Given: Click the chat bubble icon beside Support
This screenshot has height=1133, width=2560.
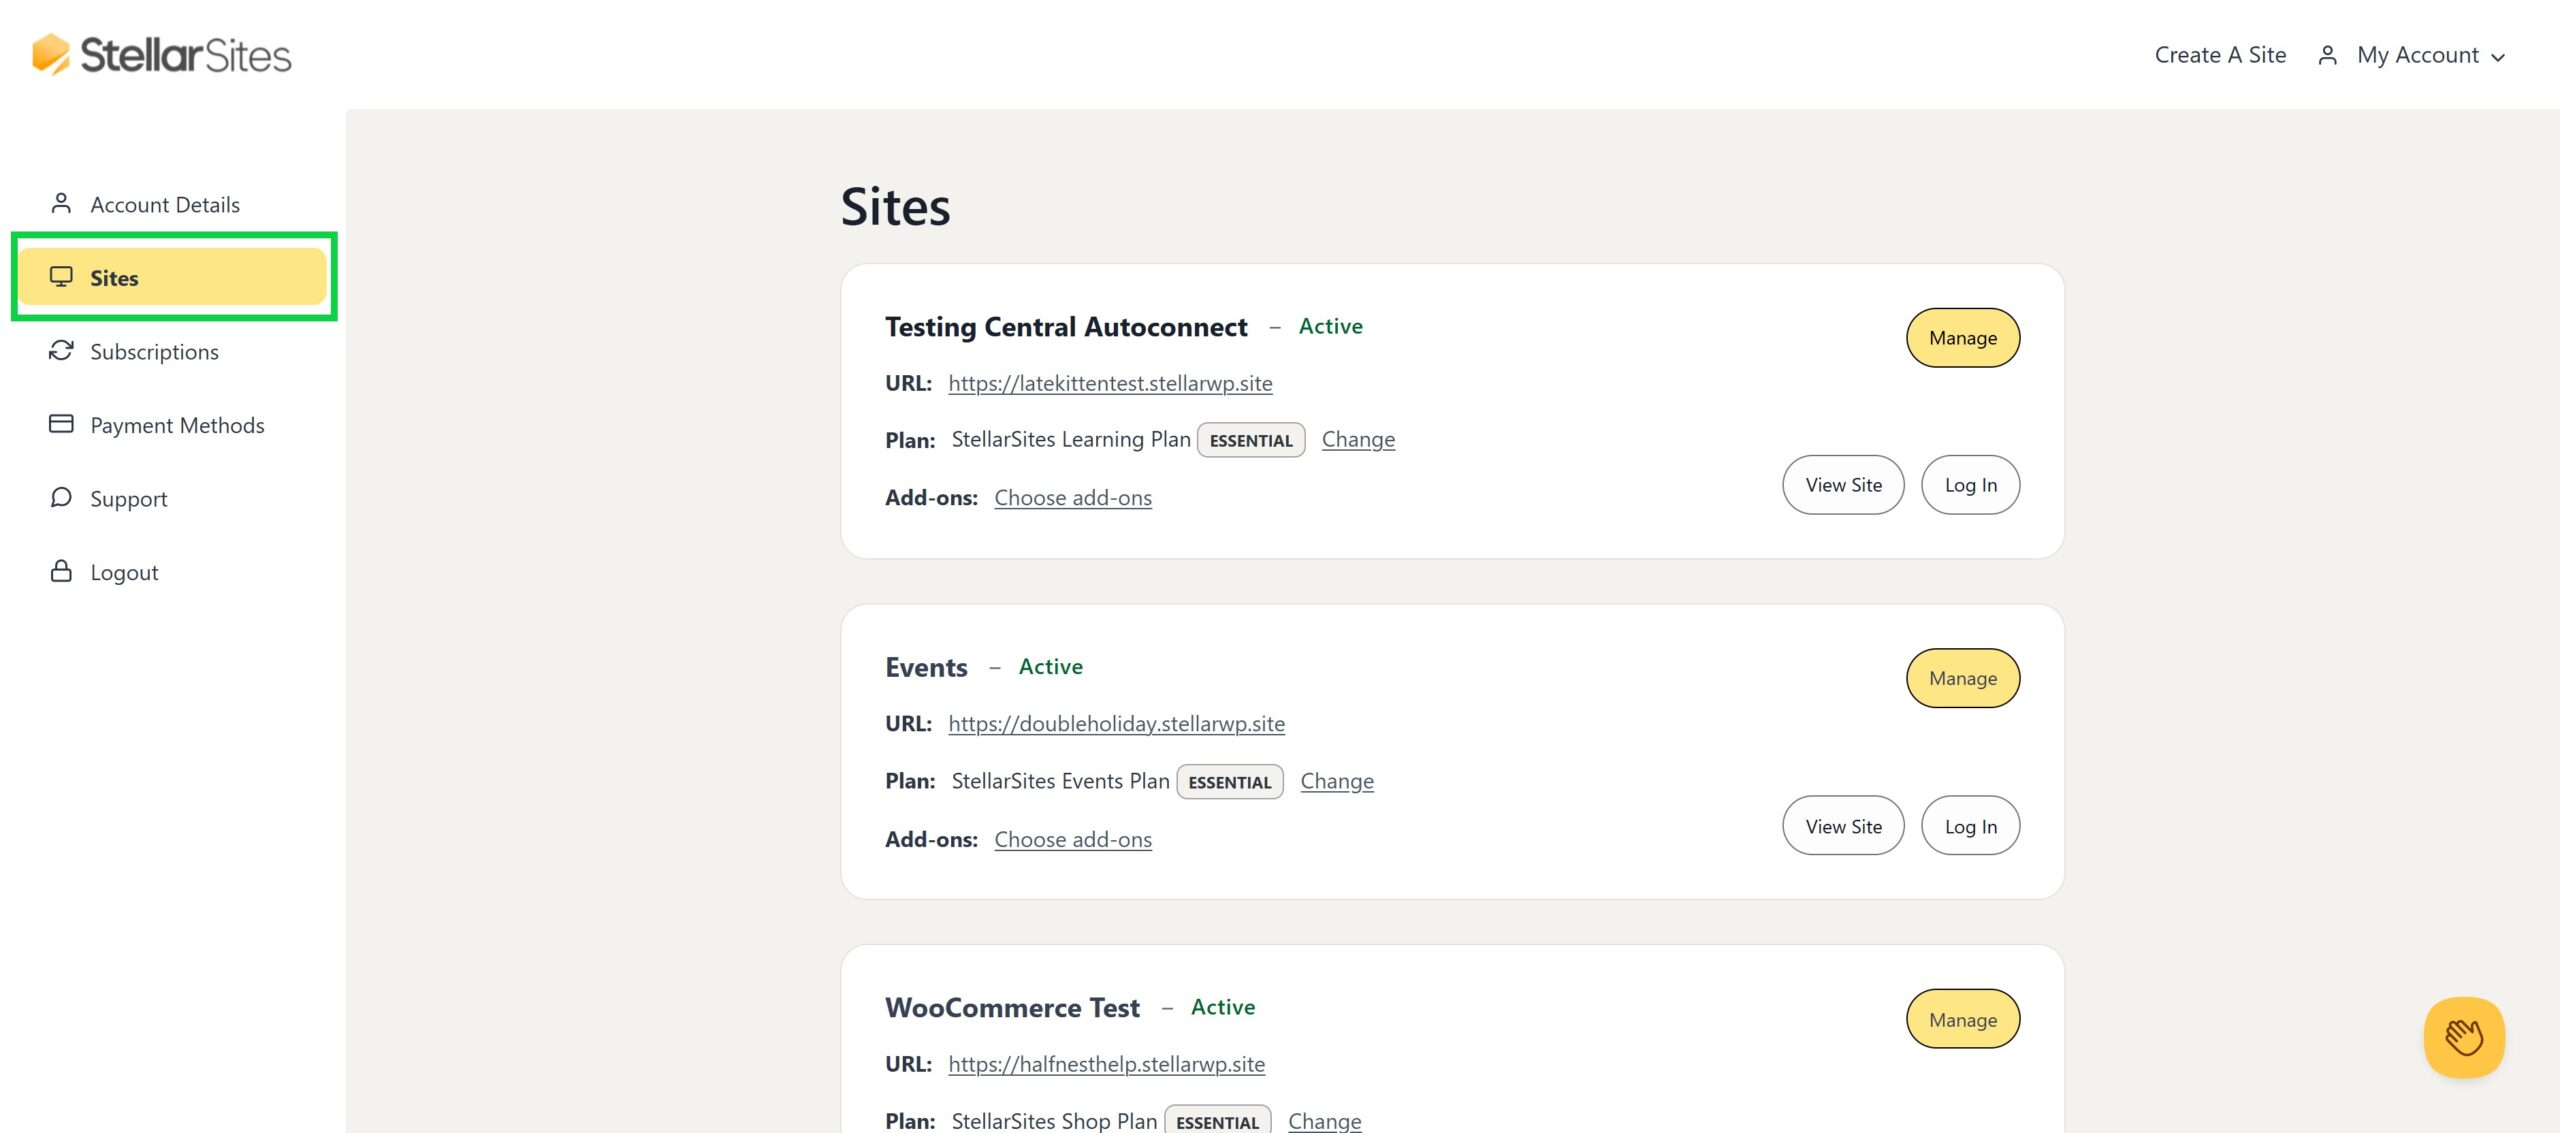Looking at the screenshot, I should coord(62,497).
